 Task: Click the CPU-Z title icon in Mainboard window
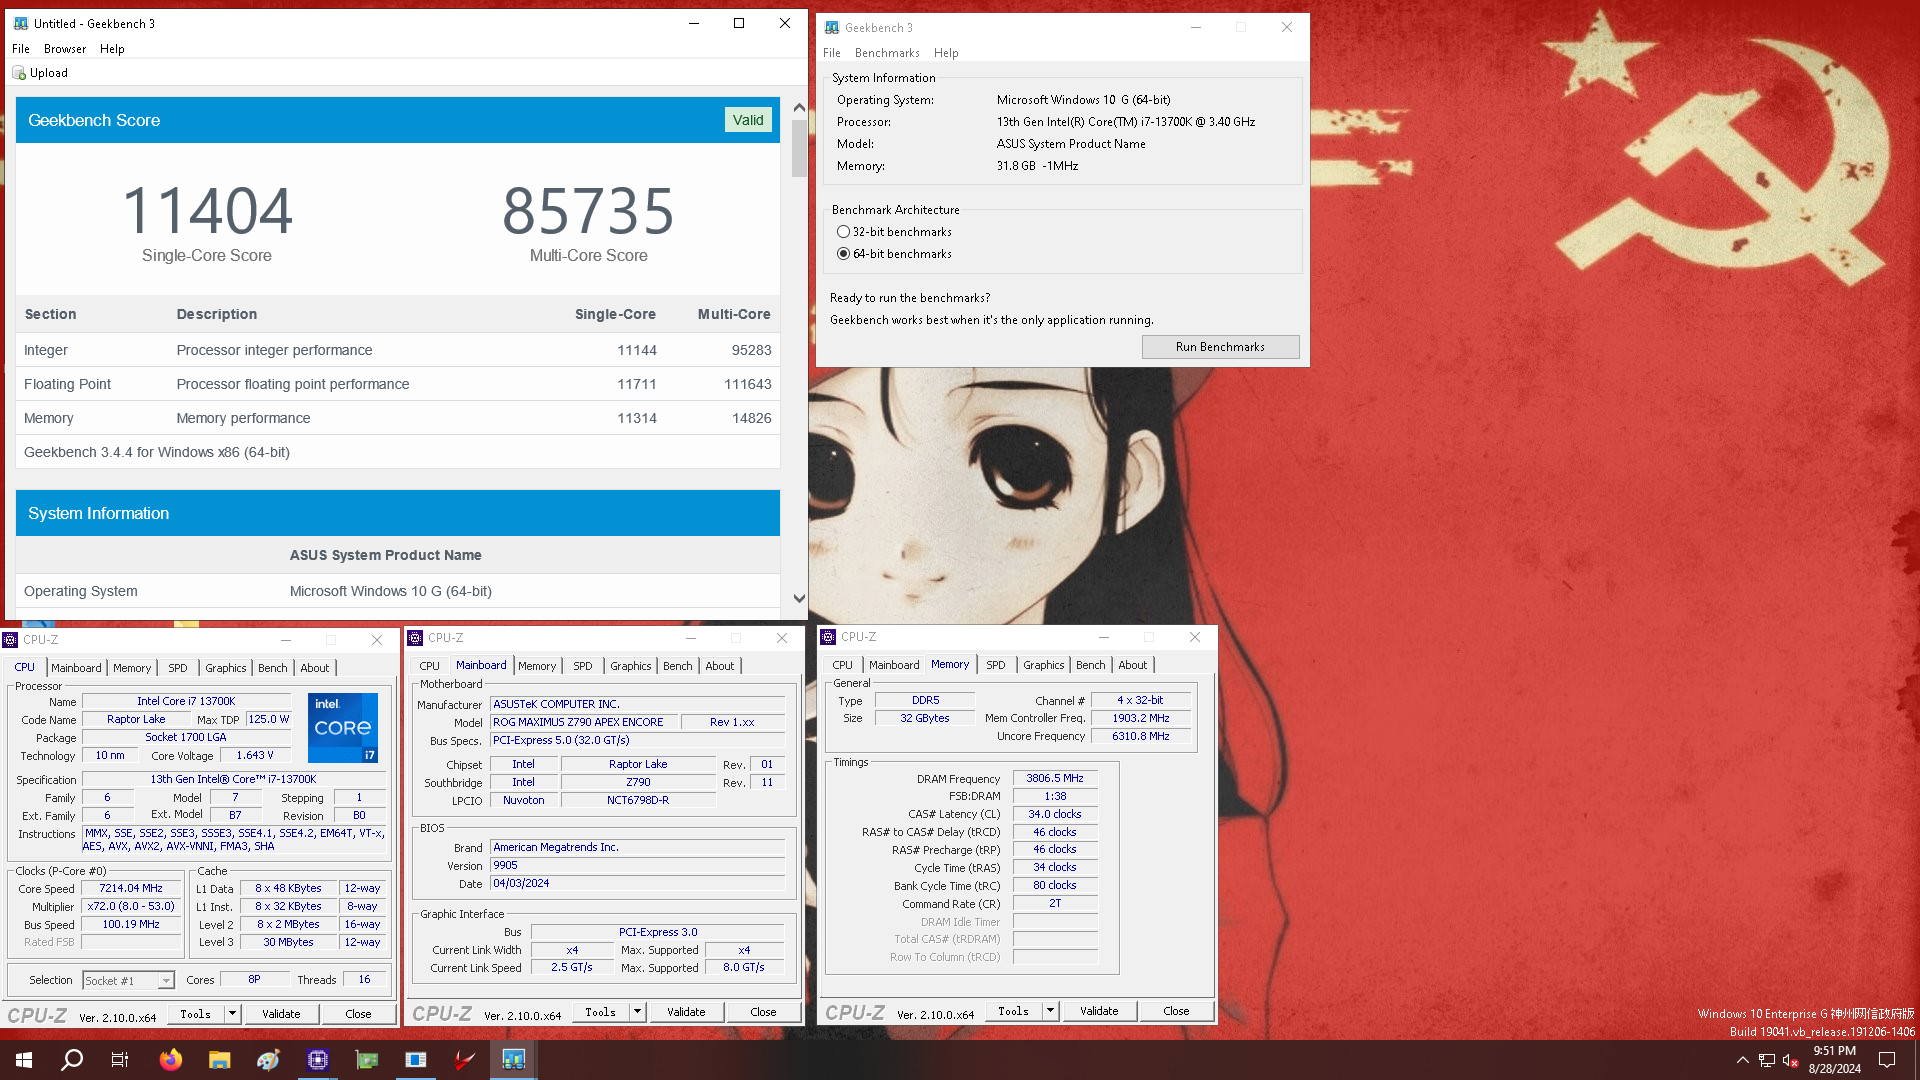point(415,638)
